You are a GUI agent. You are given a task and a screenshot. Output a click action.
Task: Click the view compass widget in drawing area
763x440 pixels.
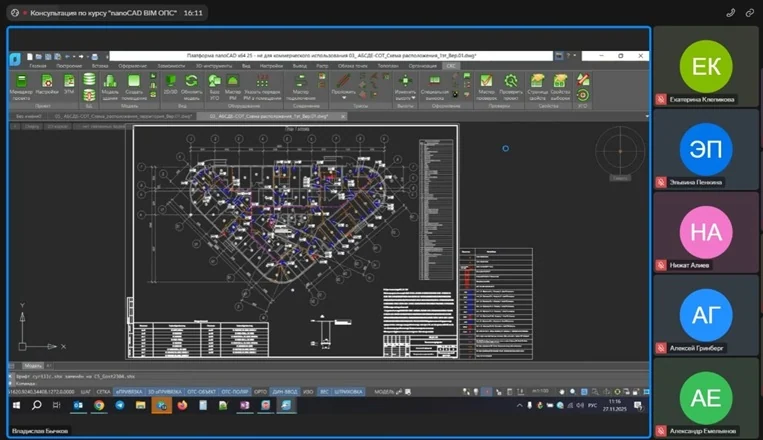619,151
